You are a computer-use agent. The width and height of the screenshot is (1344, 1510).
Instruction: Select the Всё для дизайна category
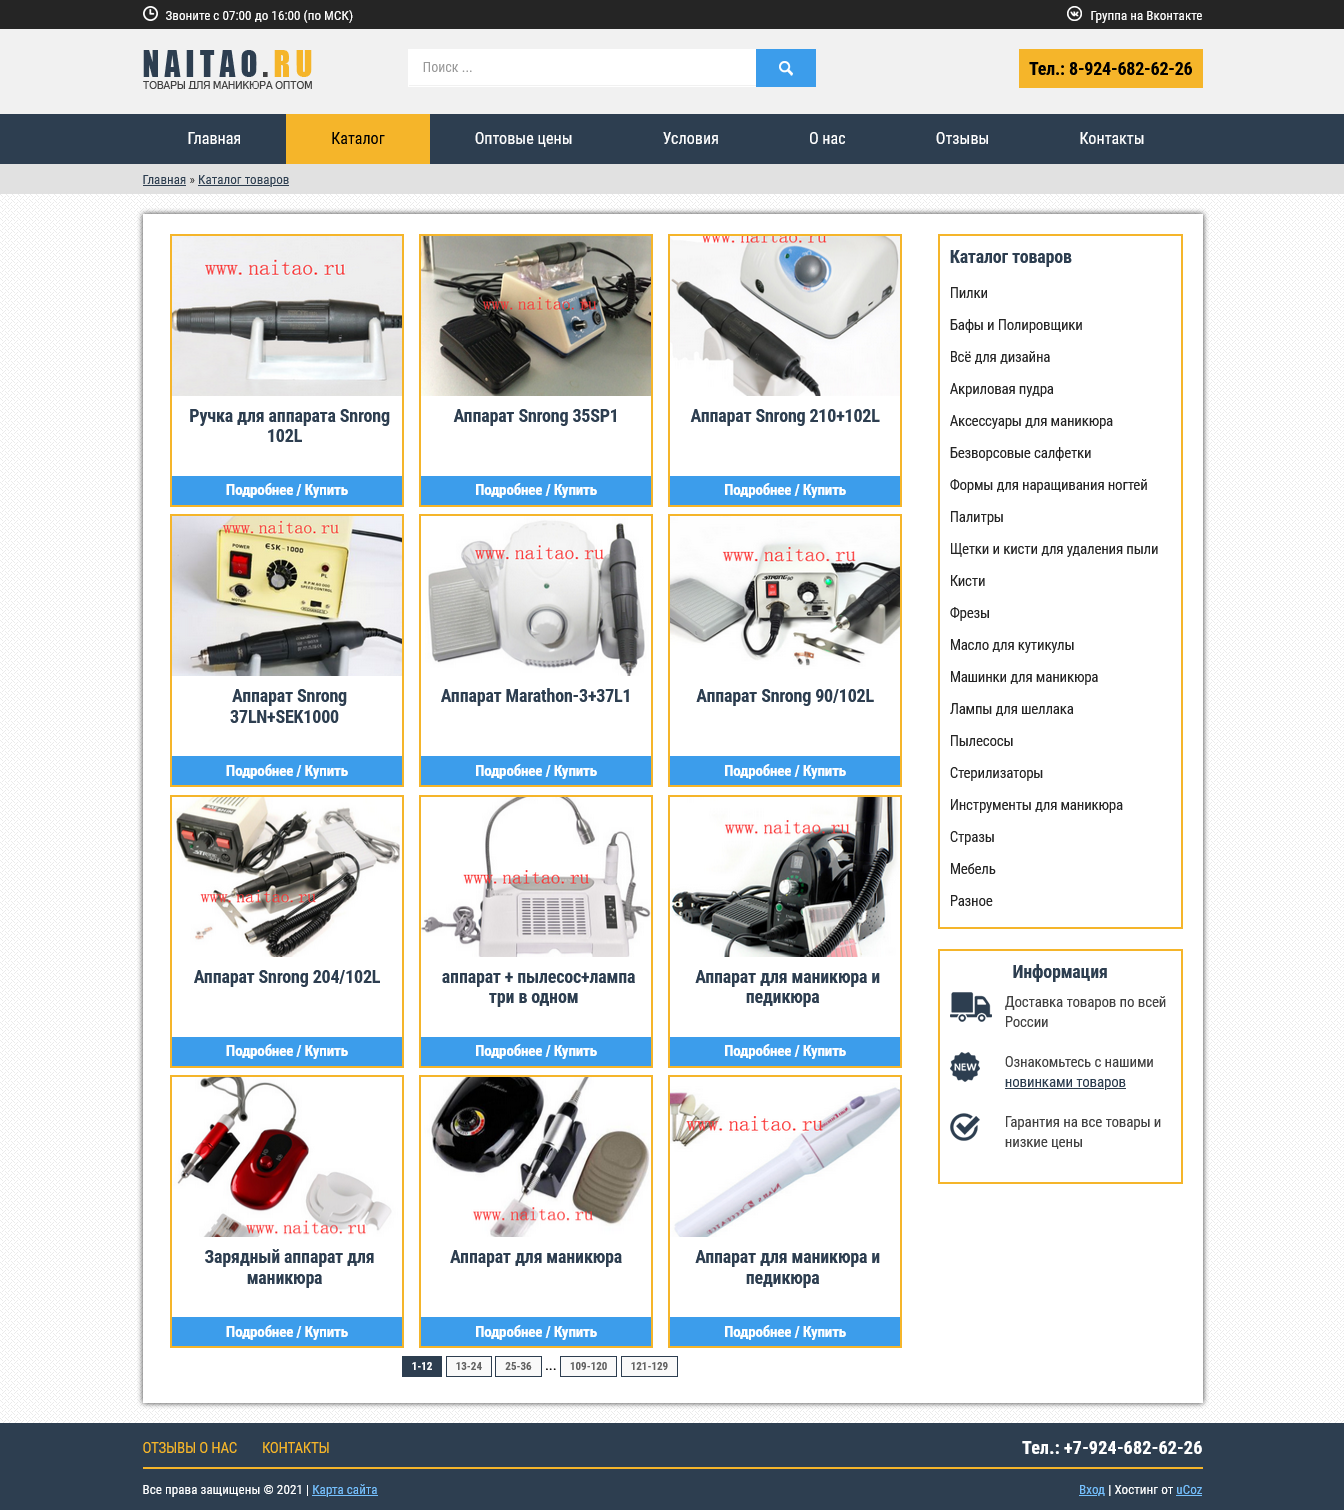pos(1000,357)
